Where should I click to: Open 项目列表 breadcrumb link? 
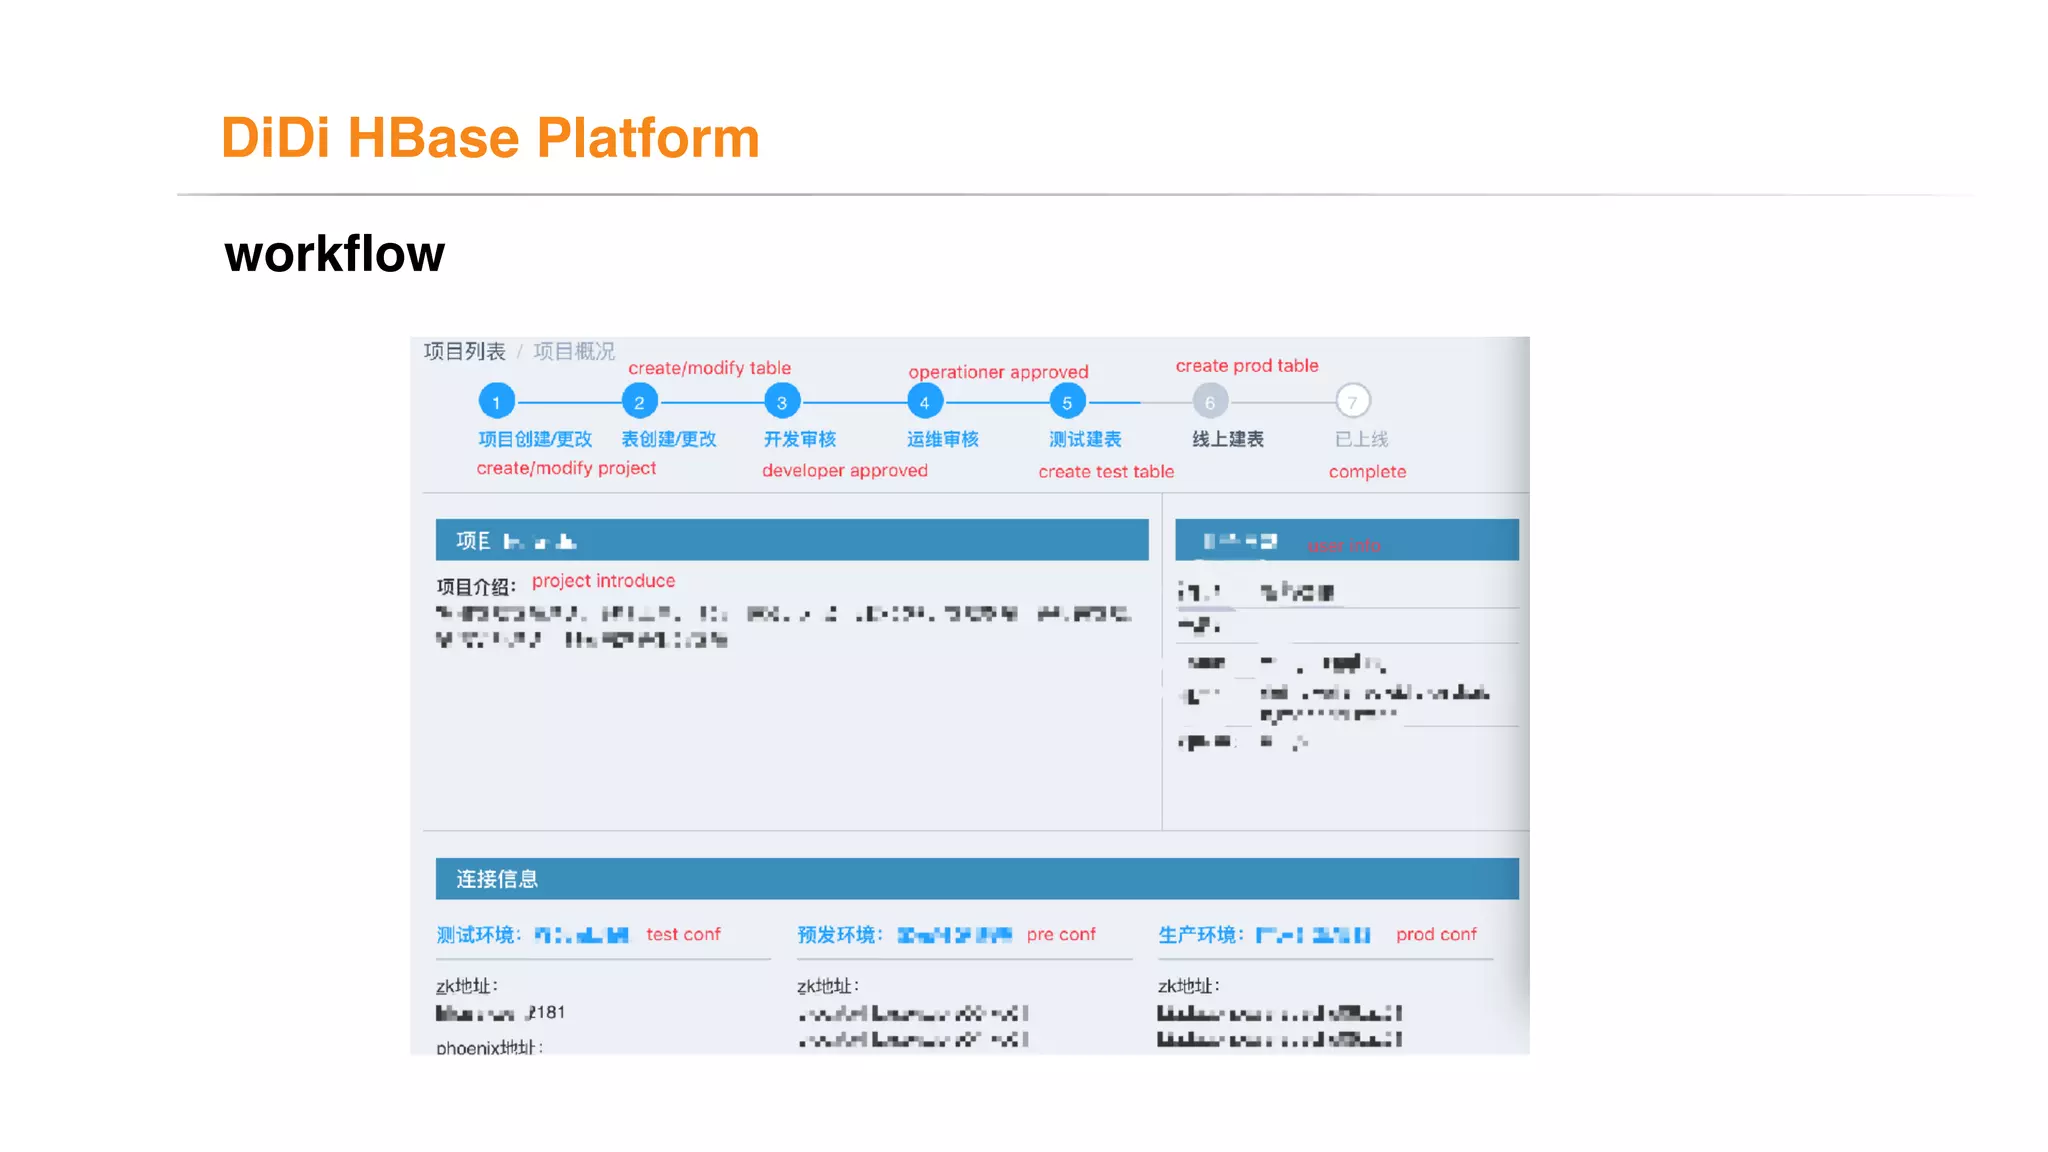pos(465,351)
